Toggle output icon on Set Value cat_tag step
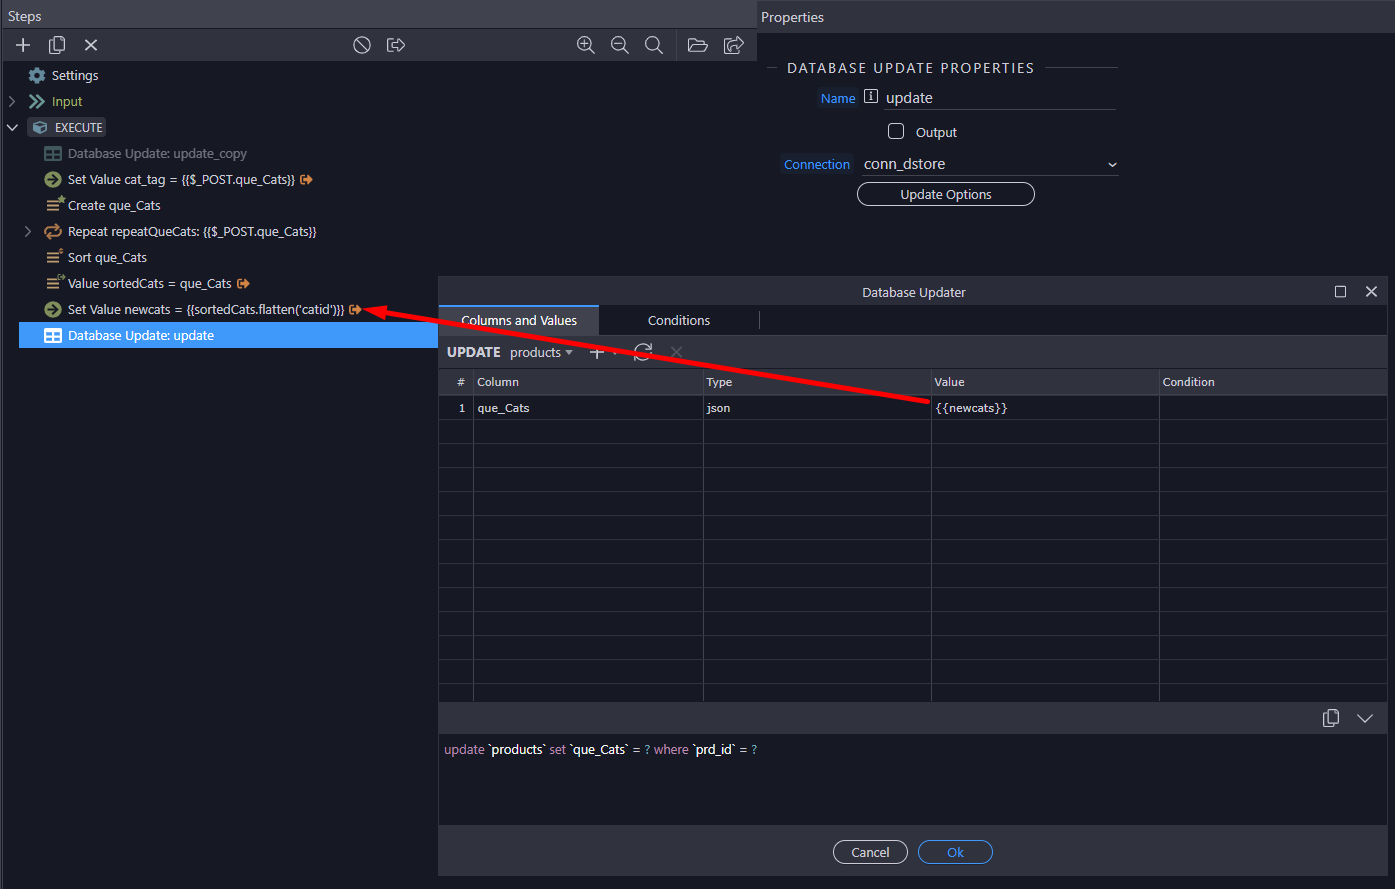This screenshot has width=1395, height=889. [x=306, y=180]
